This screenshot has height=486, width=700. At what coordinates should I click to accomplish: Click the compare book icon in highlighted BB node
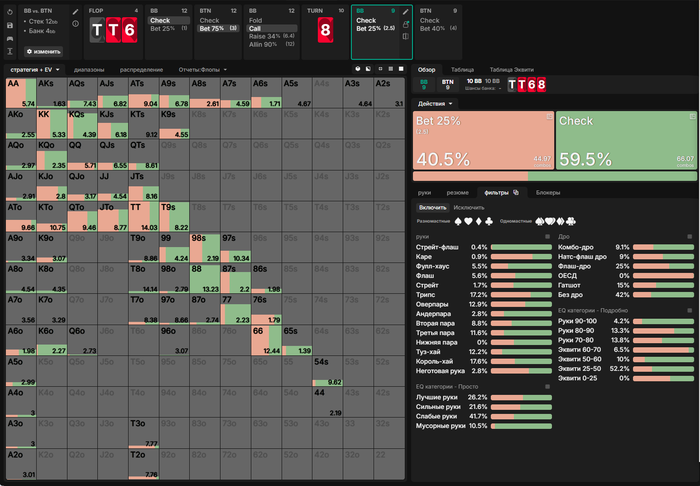[405, 37]
